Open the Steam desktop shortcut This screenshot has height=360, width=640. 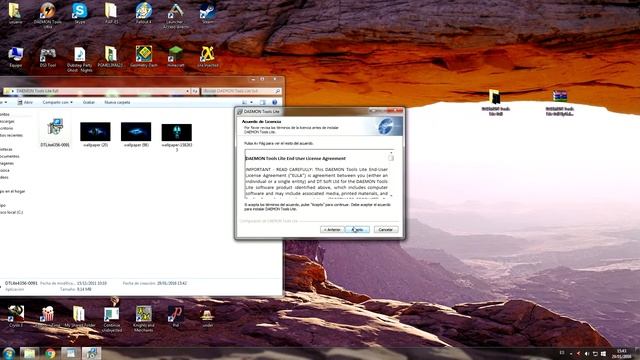click(x=208, y=13)
